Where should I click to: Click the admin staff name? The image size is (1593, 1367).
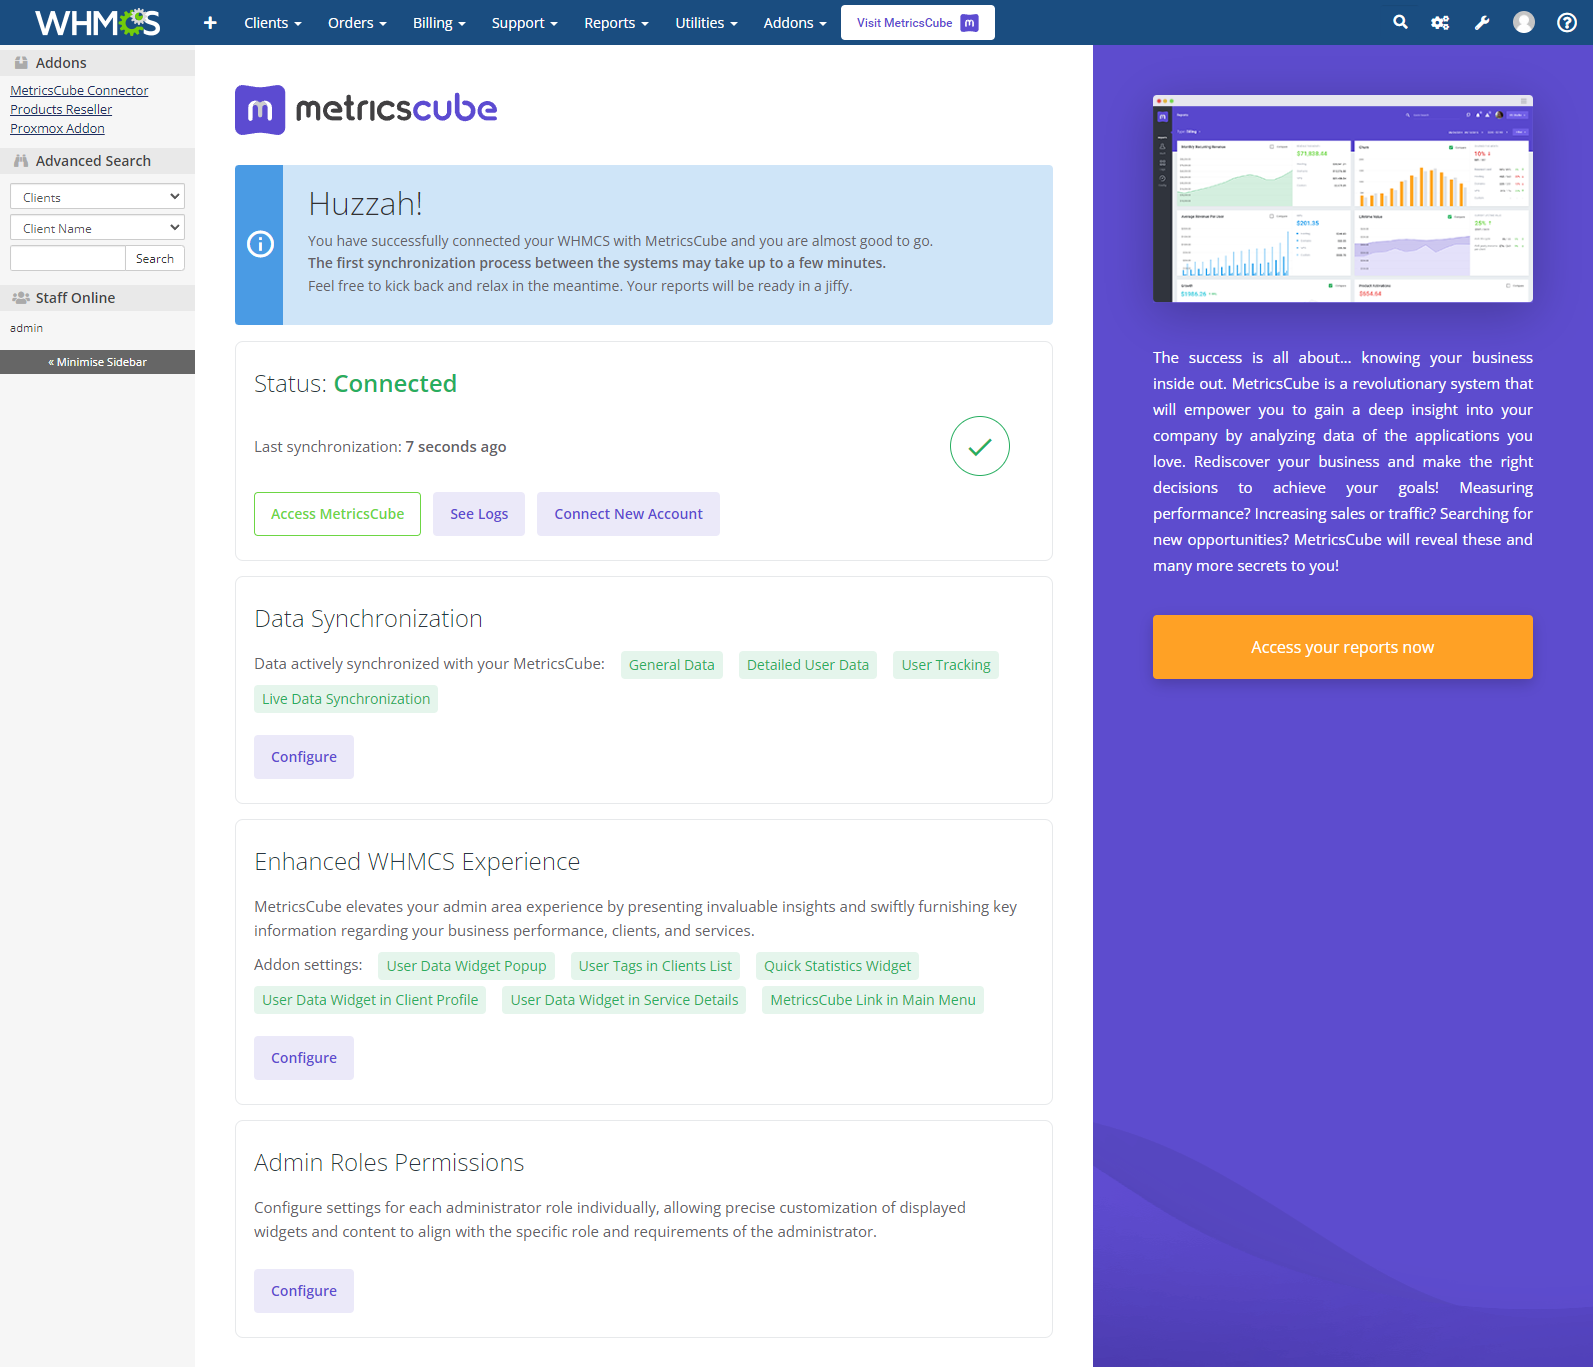click(x=26, y=328)
